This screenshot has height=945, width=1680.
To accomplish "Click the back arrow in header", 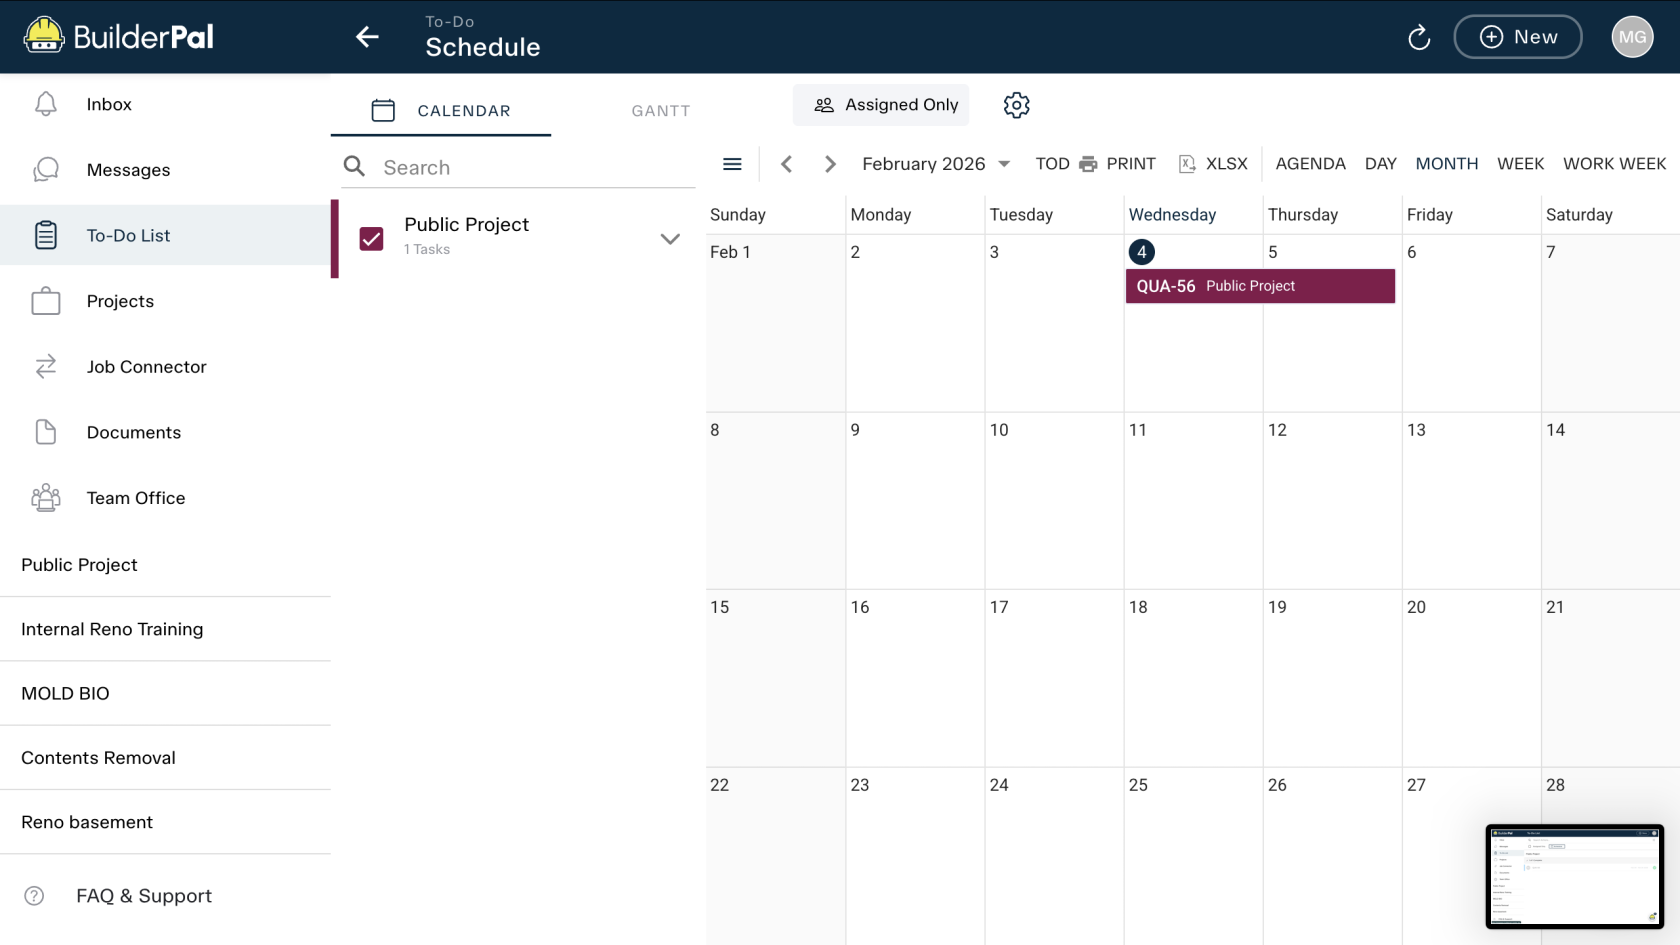I will click(367, 37).
